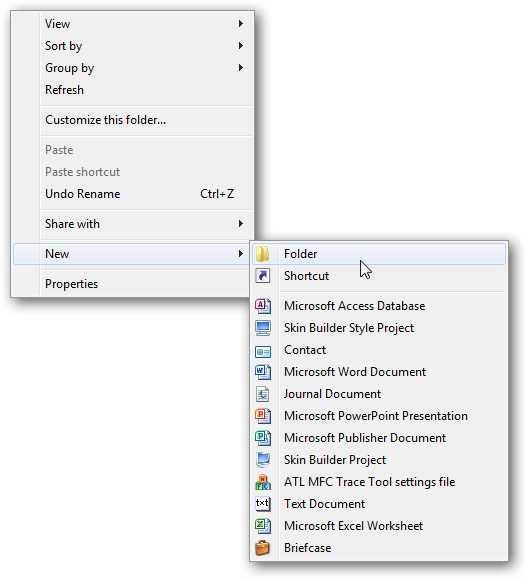Pick the 'Microsoft Publisher Document' label
Image resolution: width=527 pixels, height=580 pixels.
365,438
